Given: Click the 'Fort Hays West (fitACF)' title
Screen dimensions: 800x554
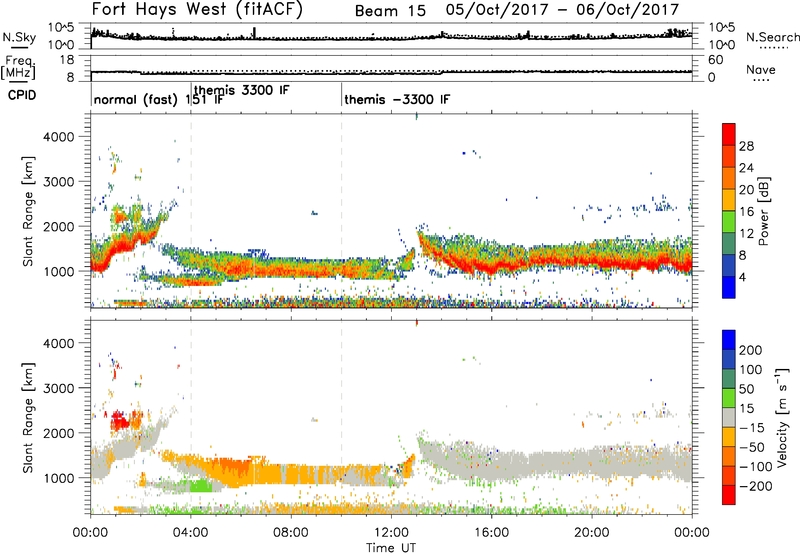Looking at the screenshot, I should tap(197, 10).
